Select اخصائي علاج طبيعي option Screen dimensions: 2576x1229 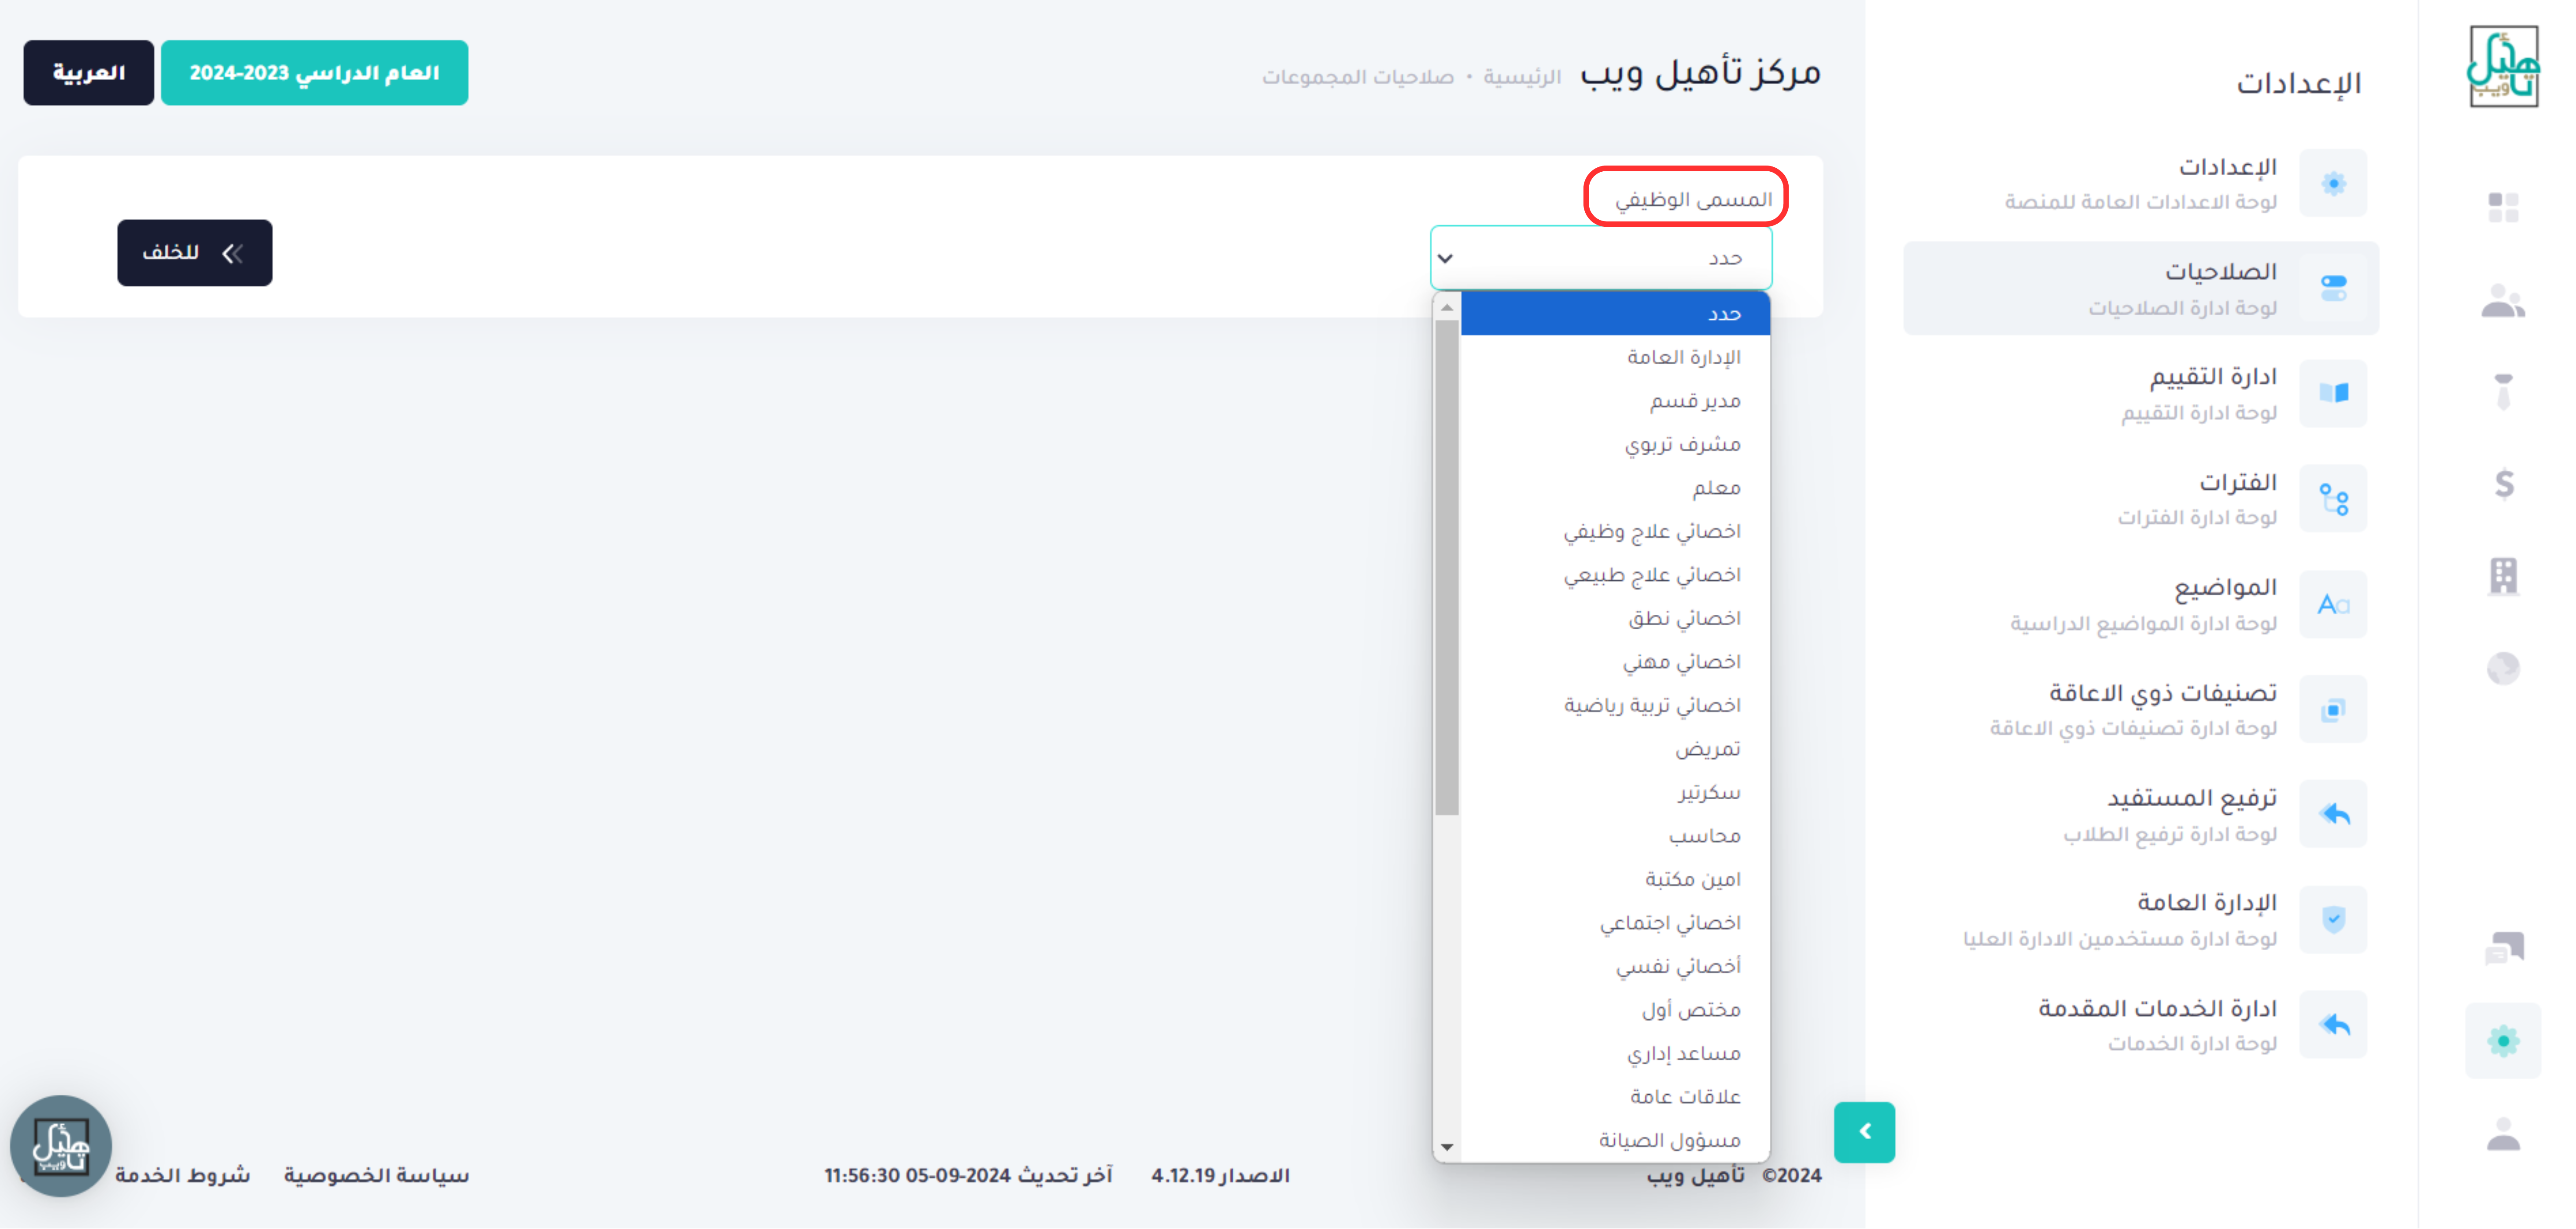(x=1615, y=575)
